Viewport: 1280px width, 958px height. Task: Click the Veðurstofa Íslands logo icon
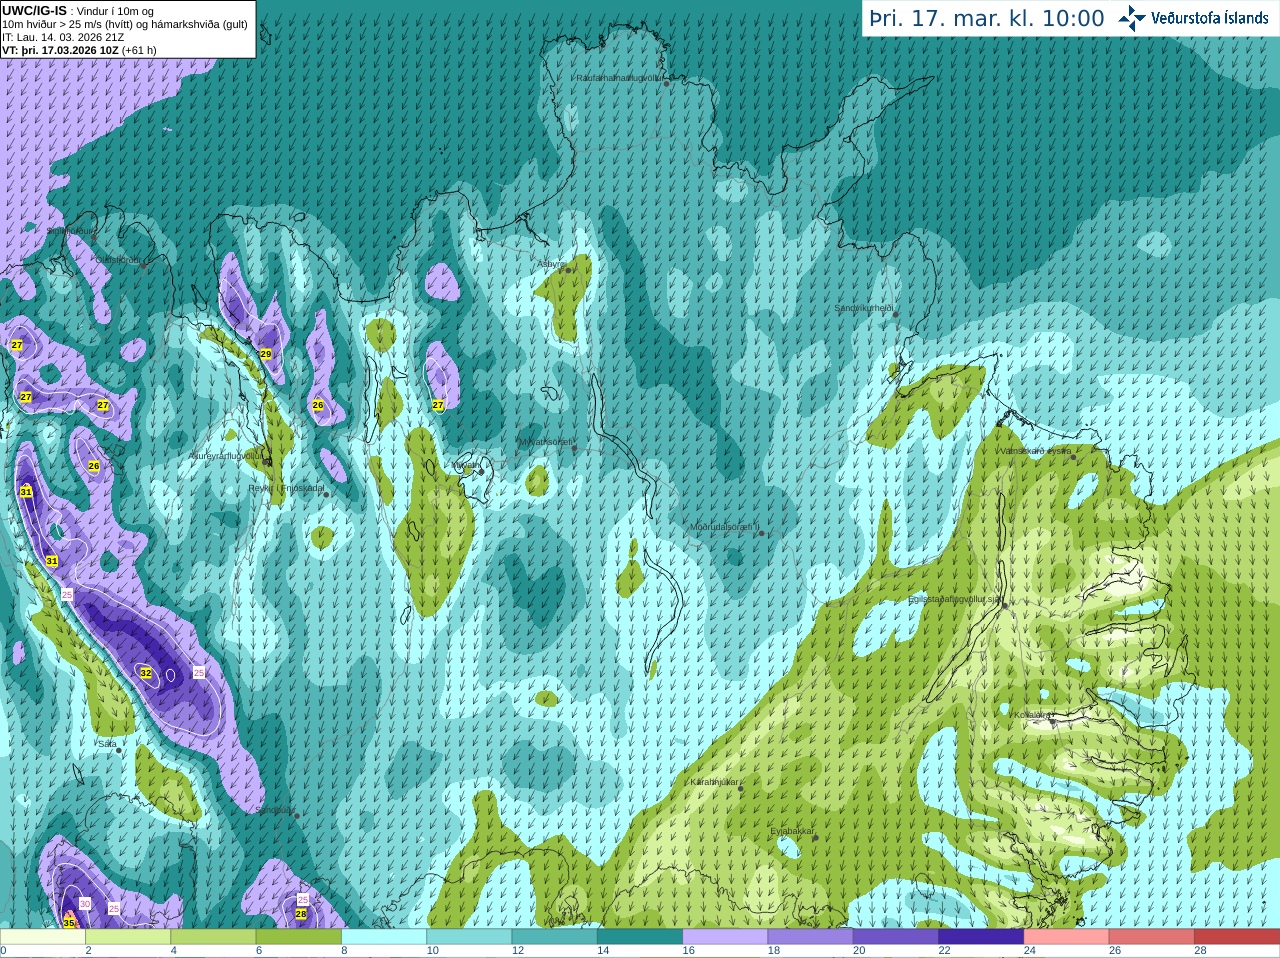[x=1132, y=18]
